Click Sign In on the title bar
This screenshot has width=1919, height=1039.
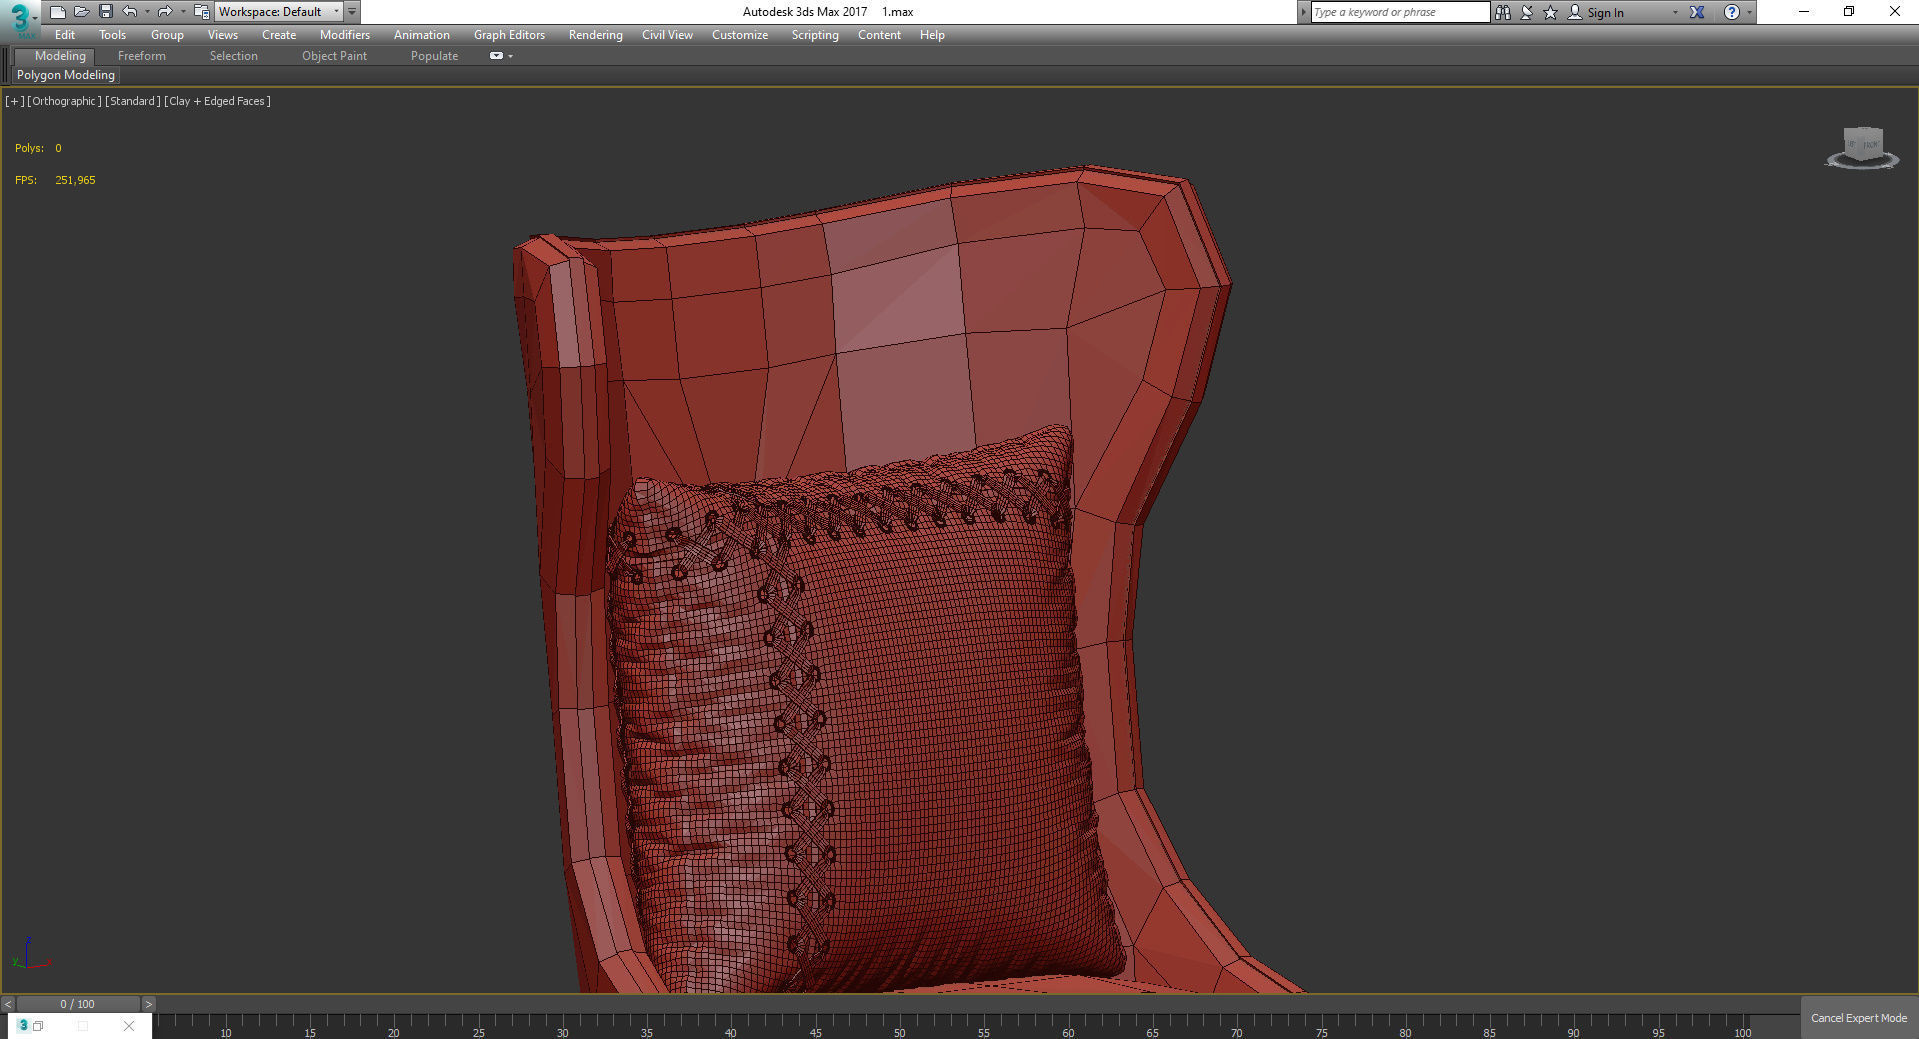(1604, 12)
